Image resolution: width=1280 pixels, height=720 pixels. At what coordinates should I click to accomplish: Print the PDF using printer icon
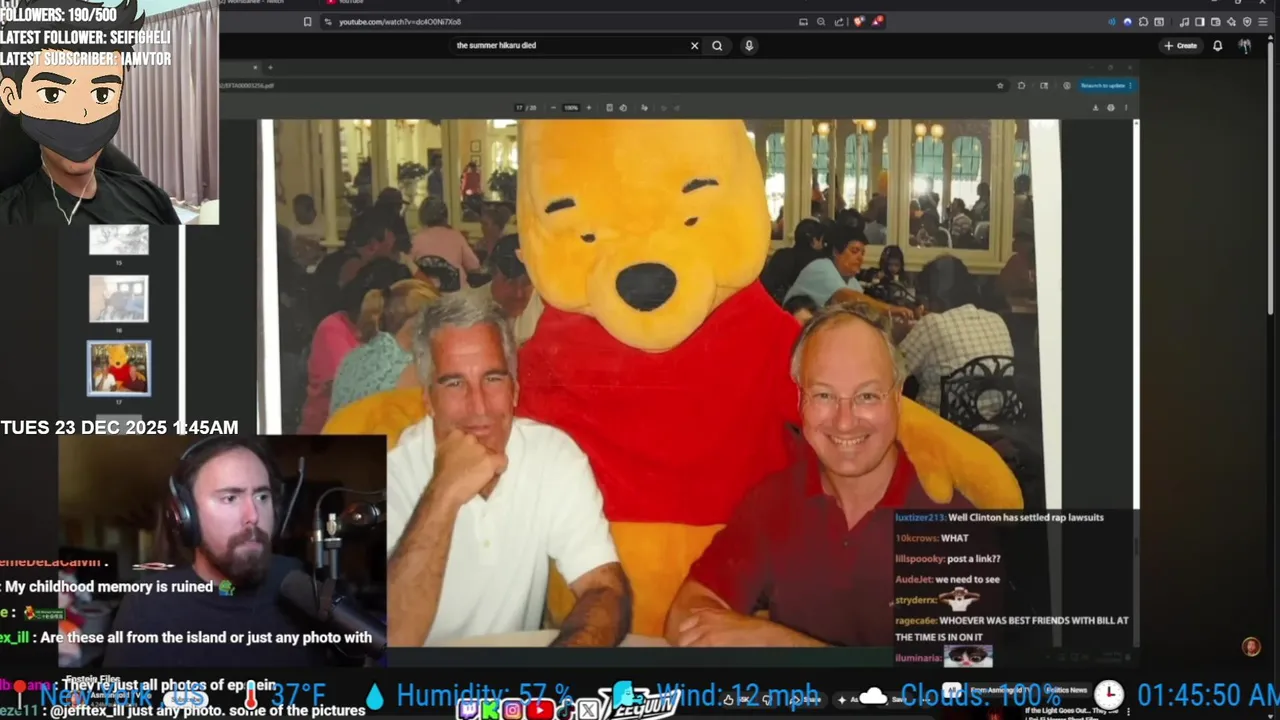point(1110,108)
